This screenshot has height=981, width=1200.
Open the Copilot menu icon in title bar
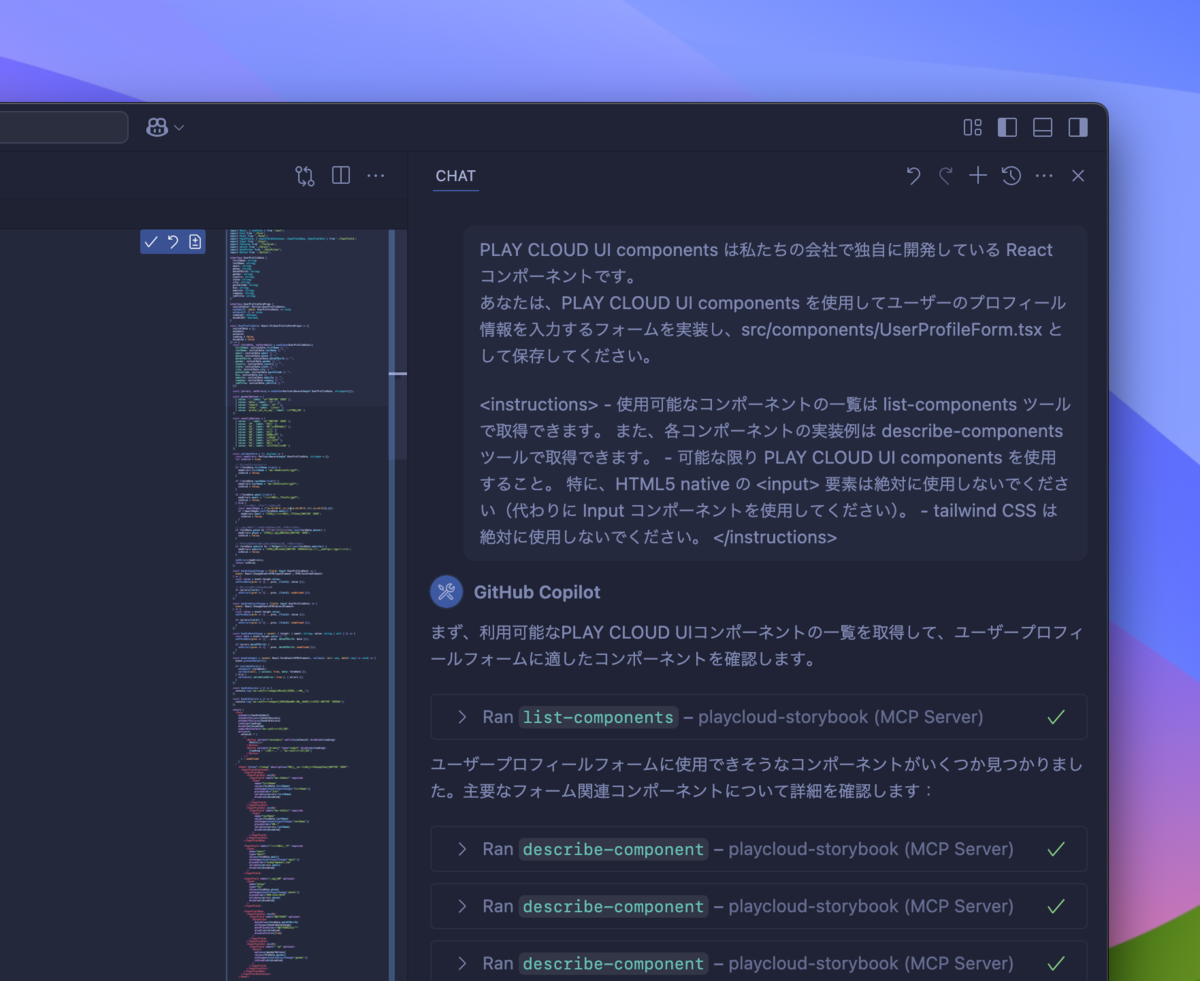coord(157,127)
